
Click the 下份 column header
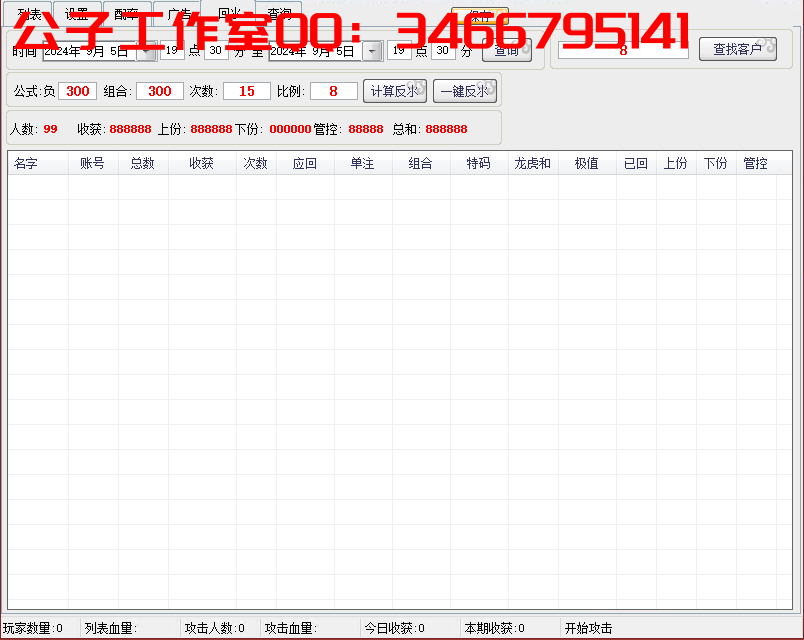click(x=716, y=164)
